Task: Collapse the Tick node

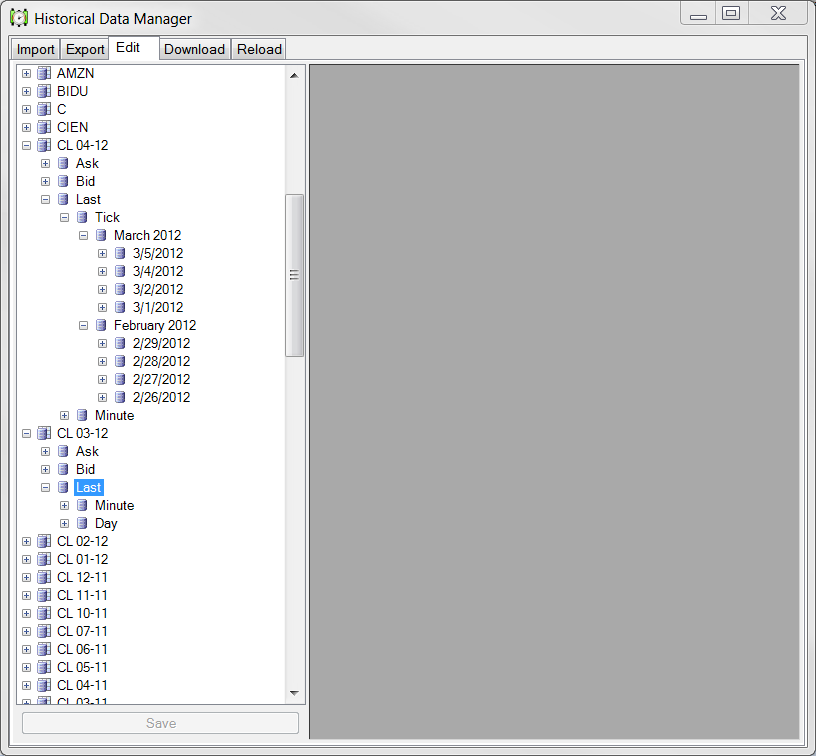Action: click(x=65, y=217)
